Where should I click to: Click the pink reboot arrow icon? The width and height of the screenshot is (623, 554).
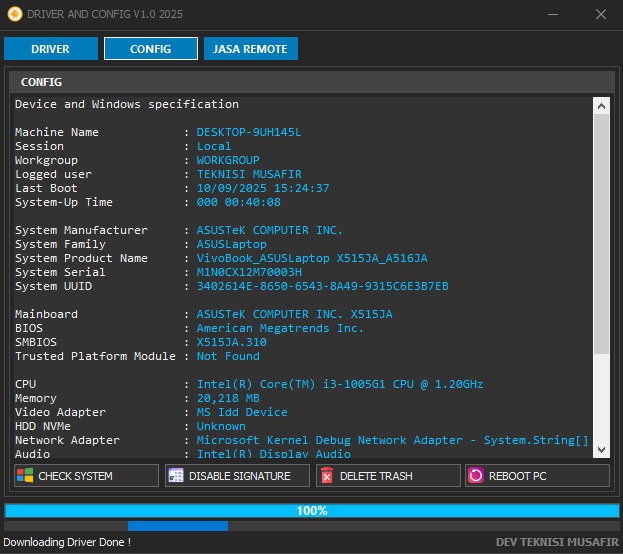(x=476, y=475)
